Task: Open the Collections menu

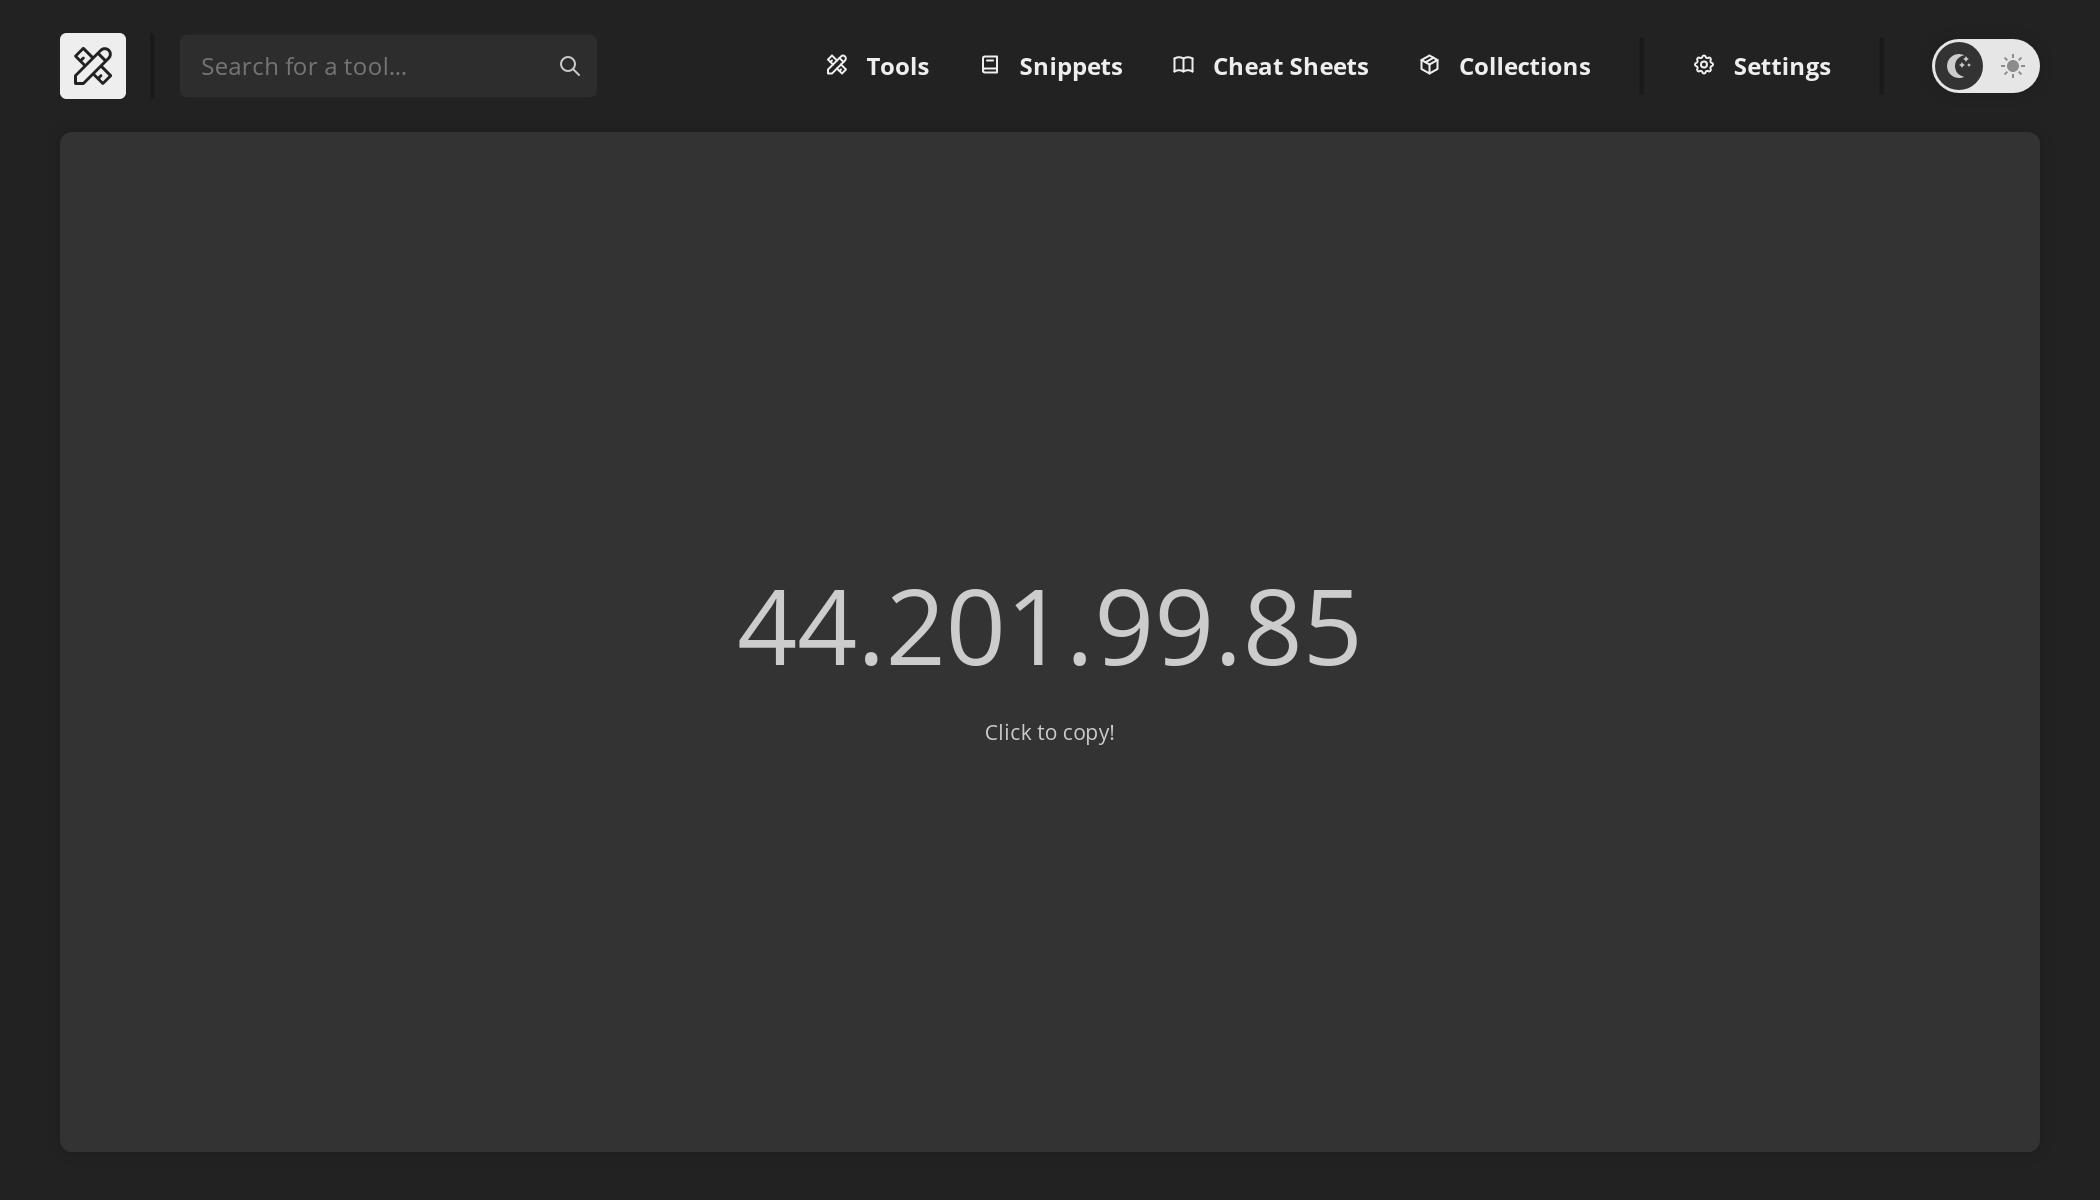Action: pos(1525,65)
